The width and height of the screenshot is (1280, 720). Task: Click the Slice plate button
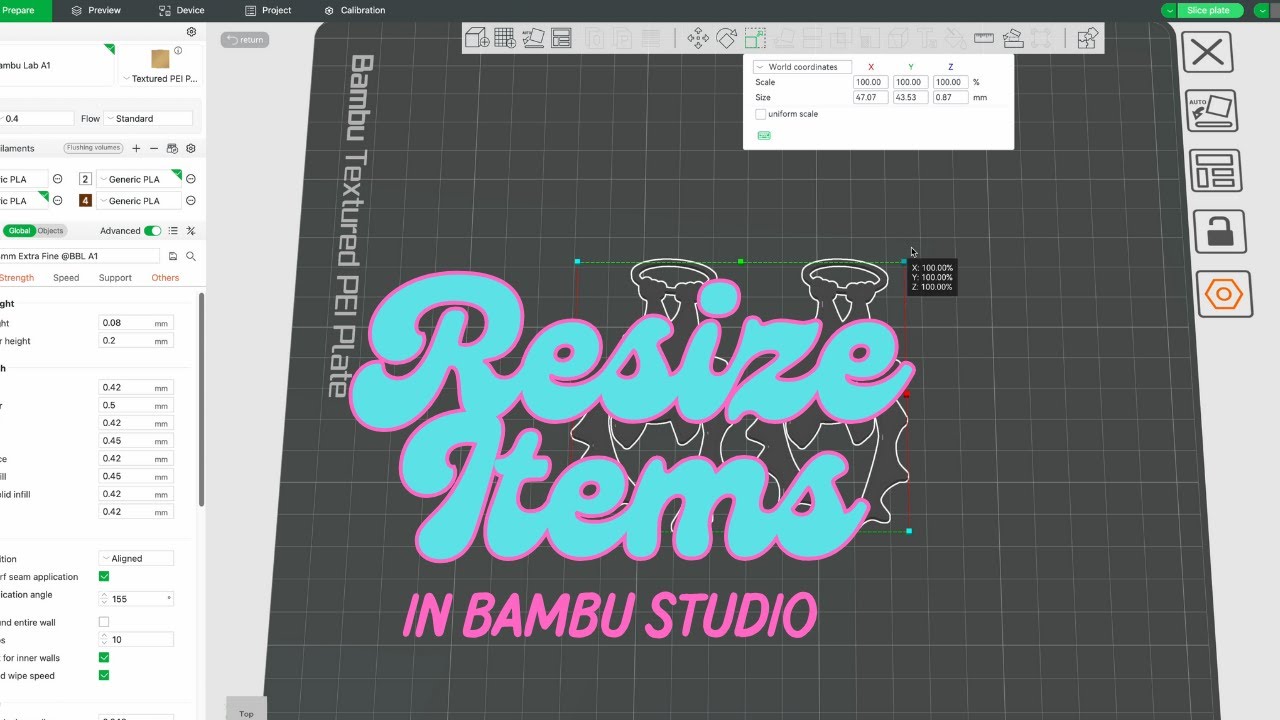[x=1208, y=10]
